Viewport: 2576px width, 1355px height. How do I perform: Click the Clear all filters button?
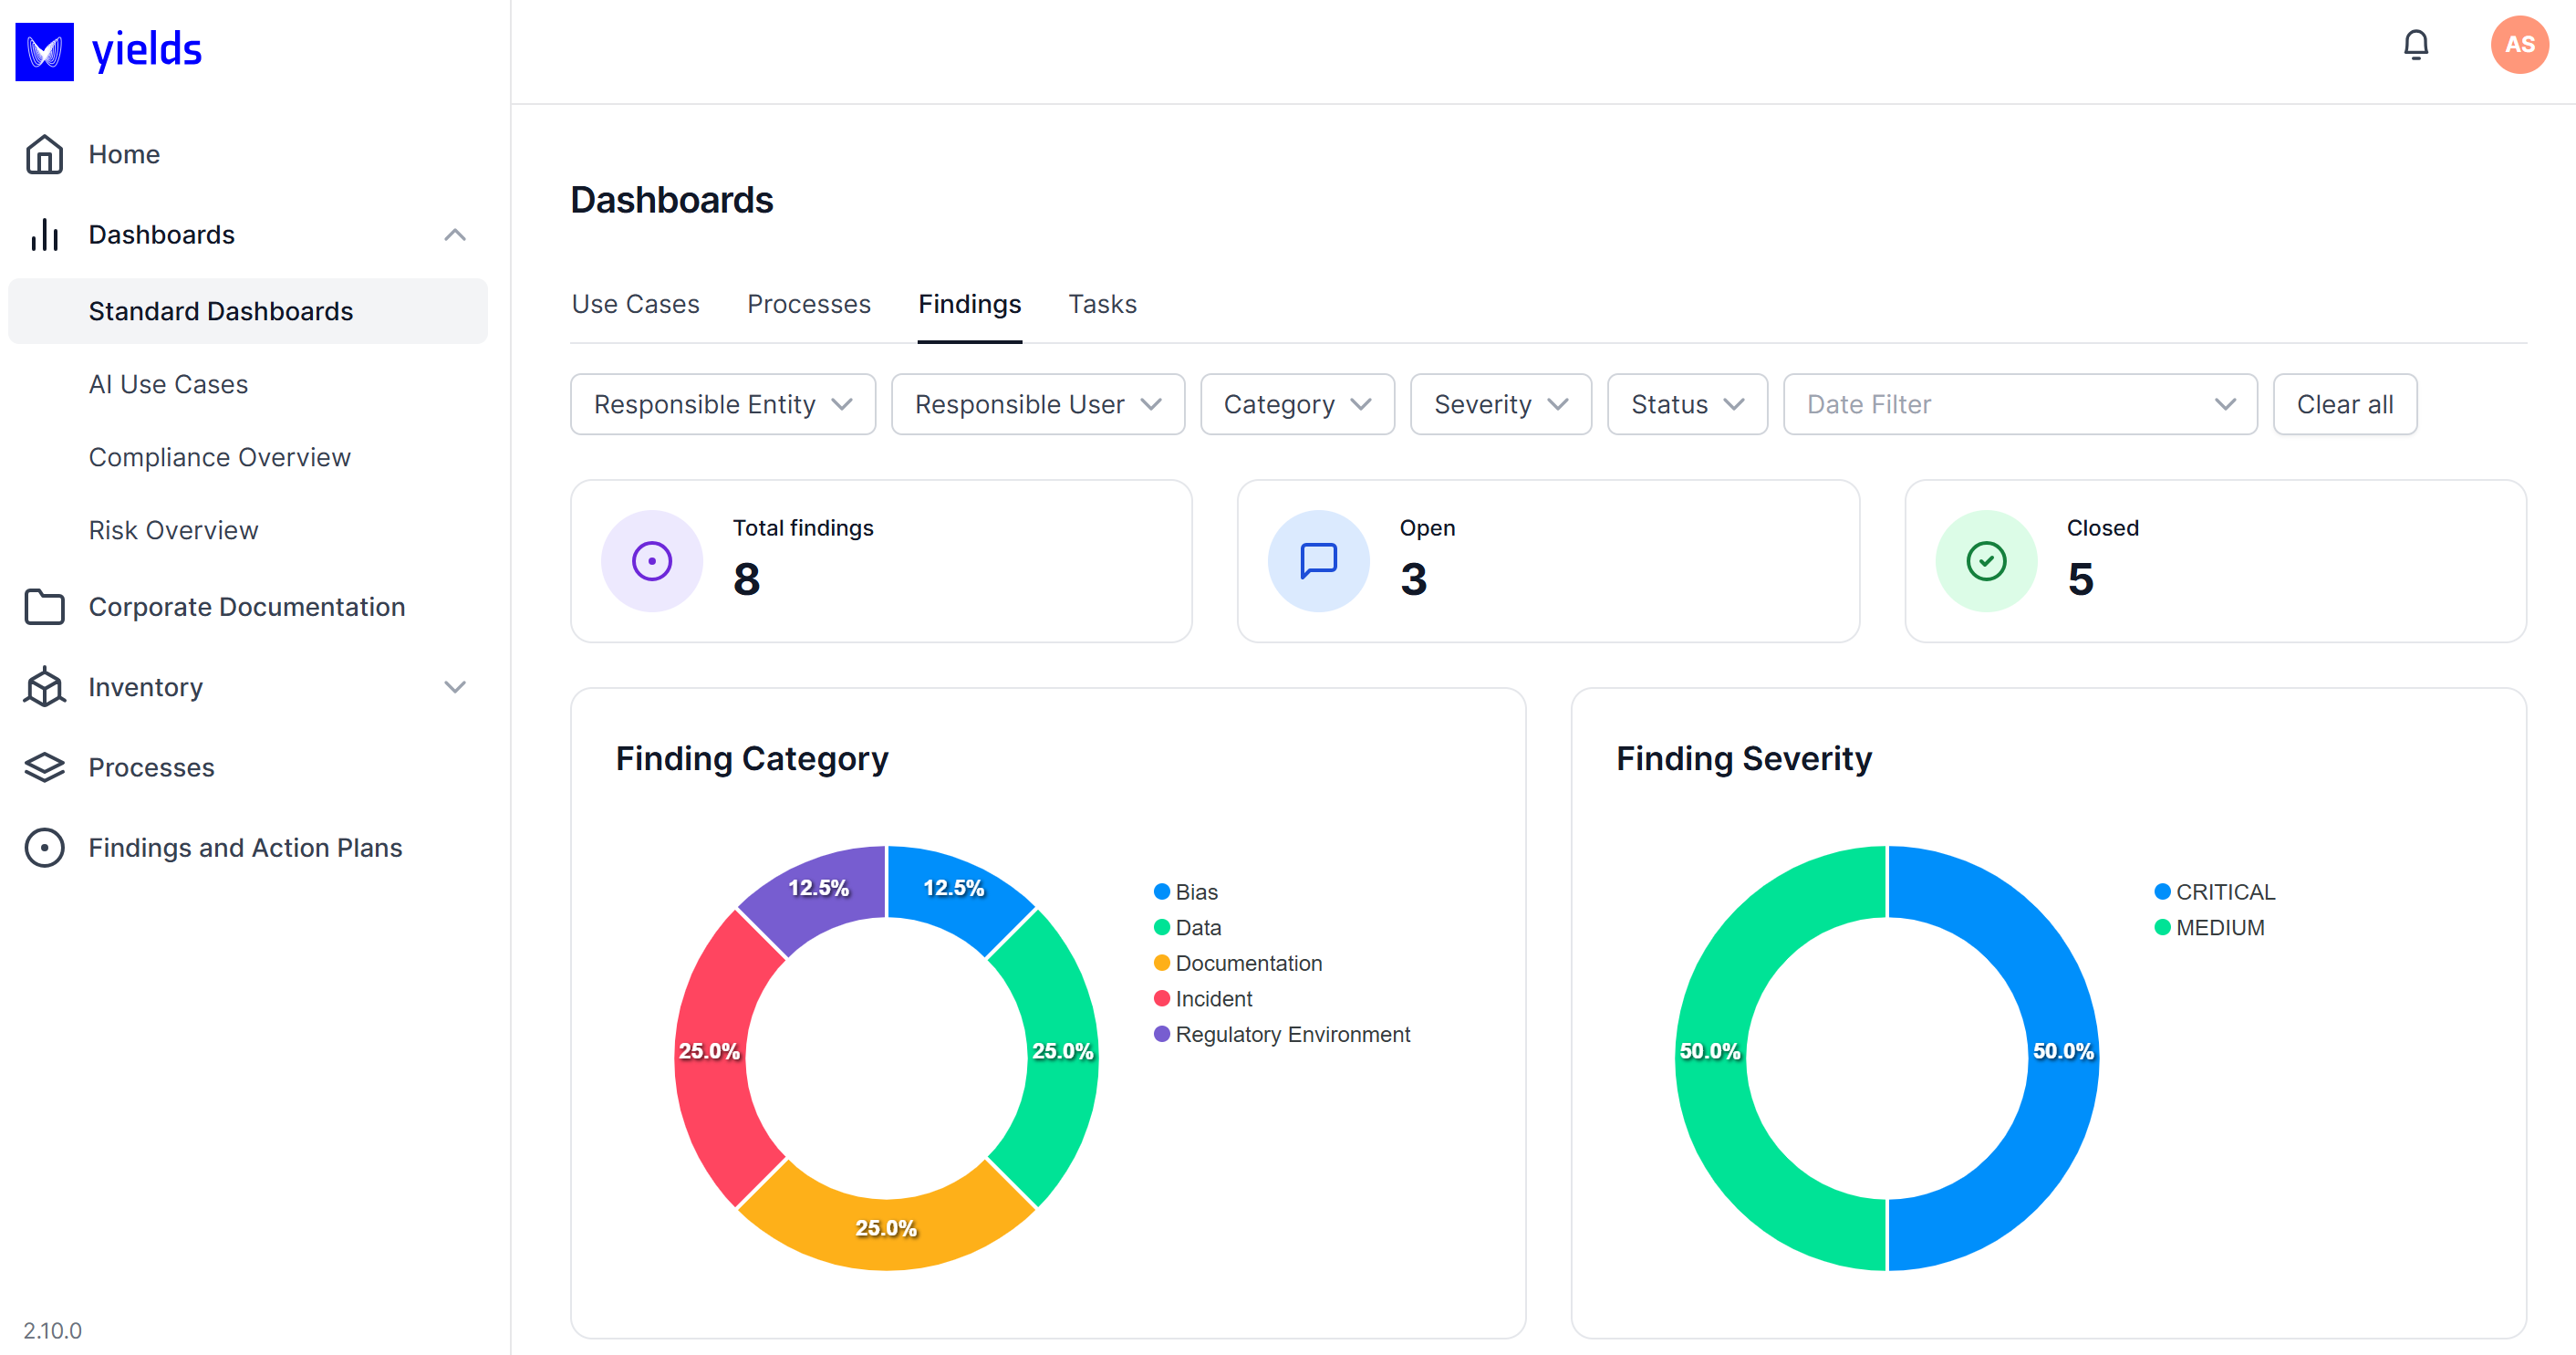tap(2345, 404)
